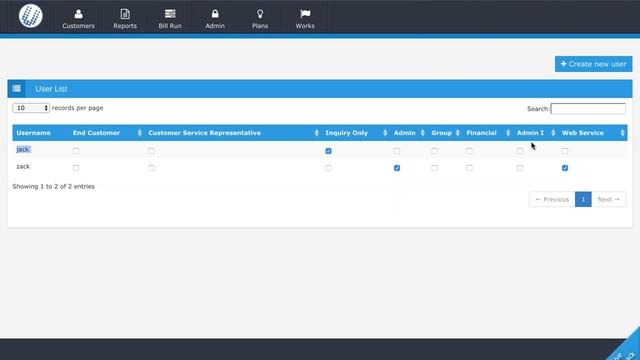Image resolution: width=640 pixels, height=360 pixels.
Task: Click the Create new user button
Action: click(593, 64)
